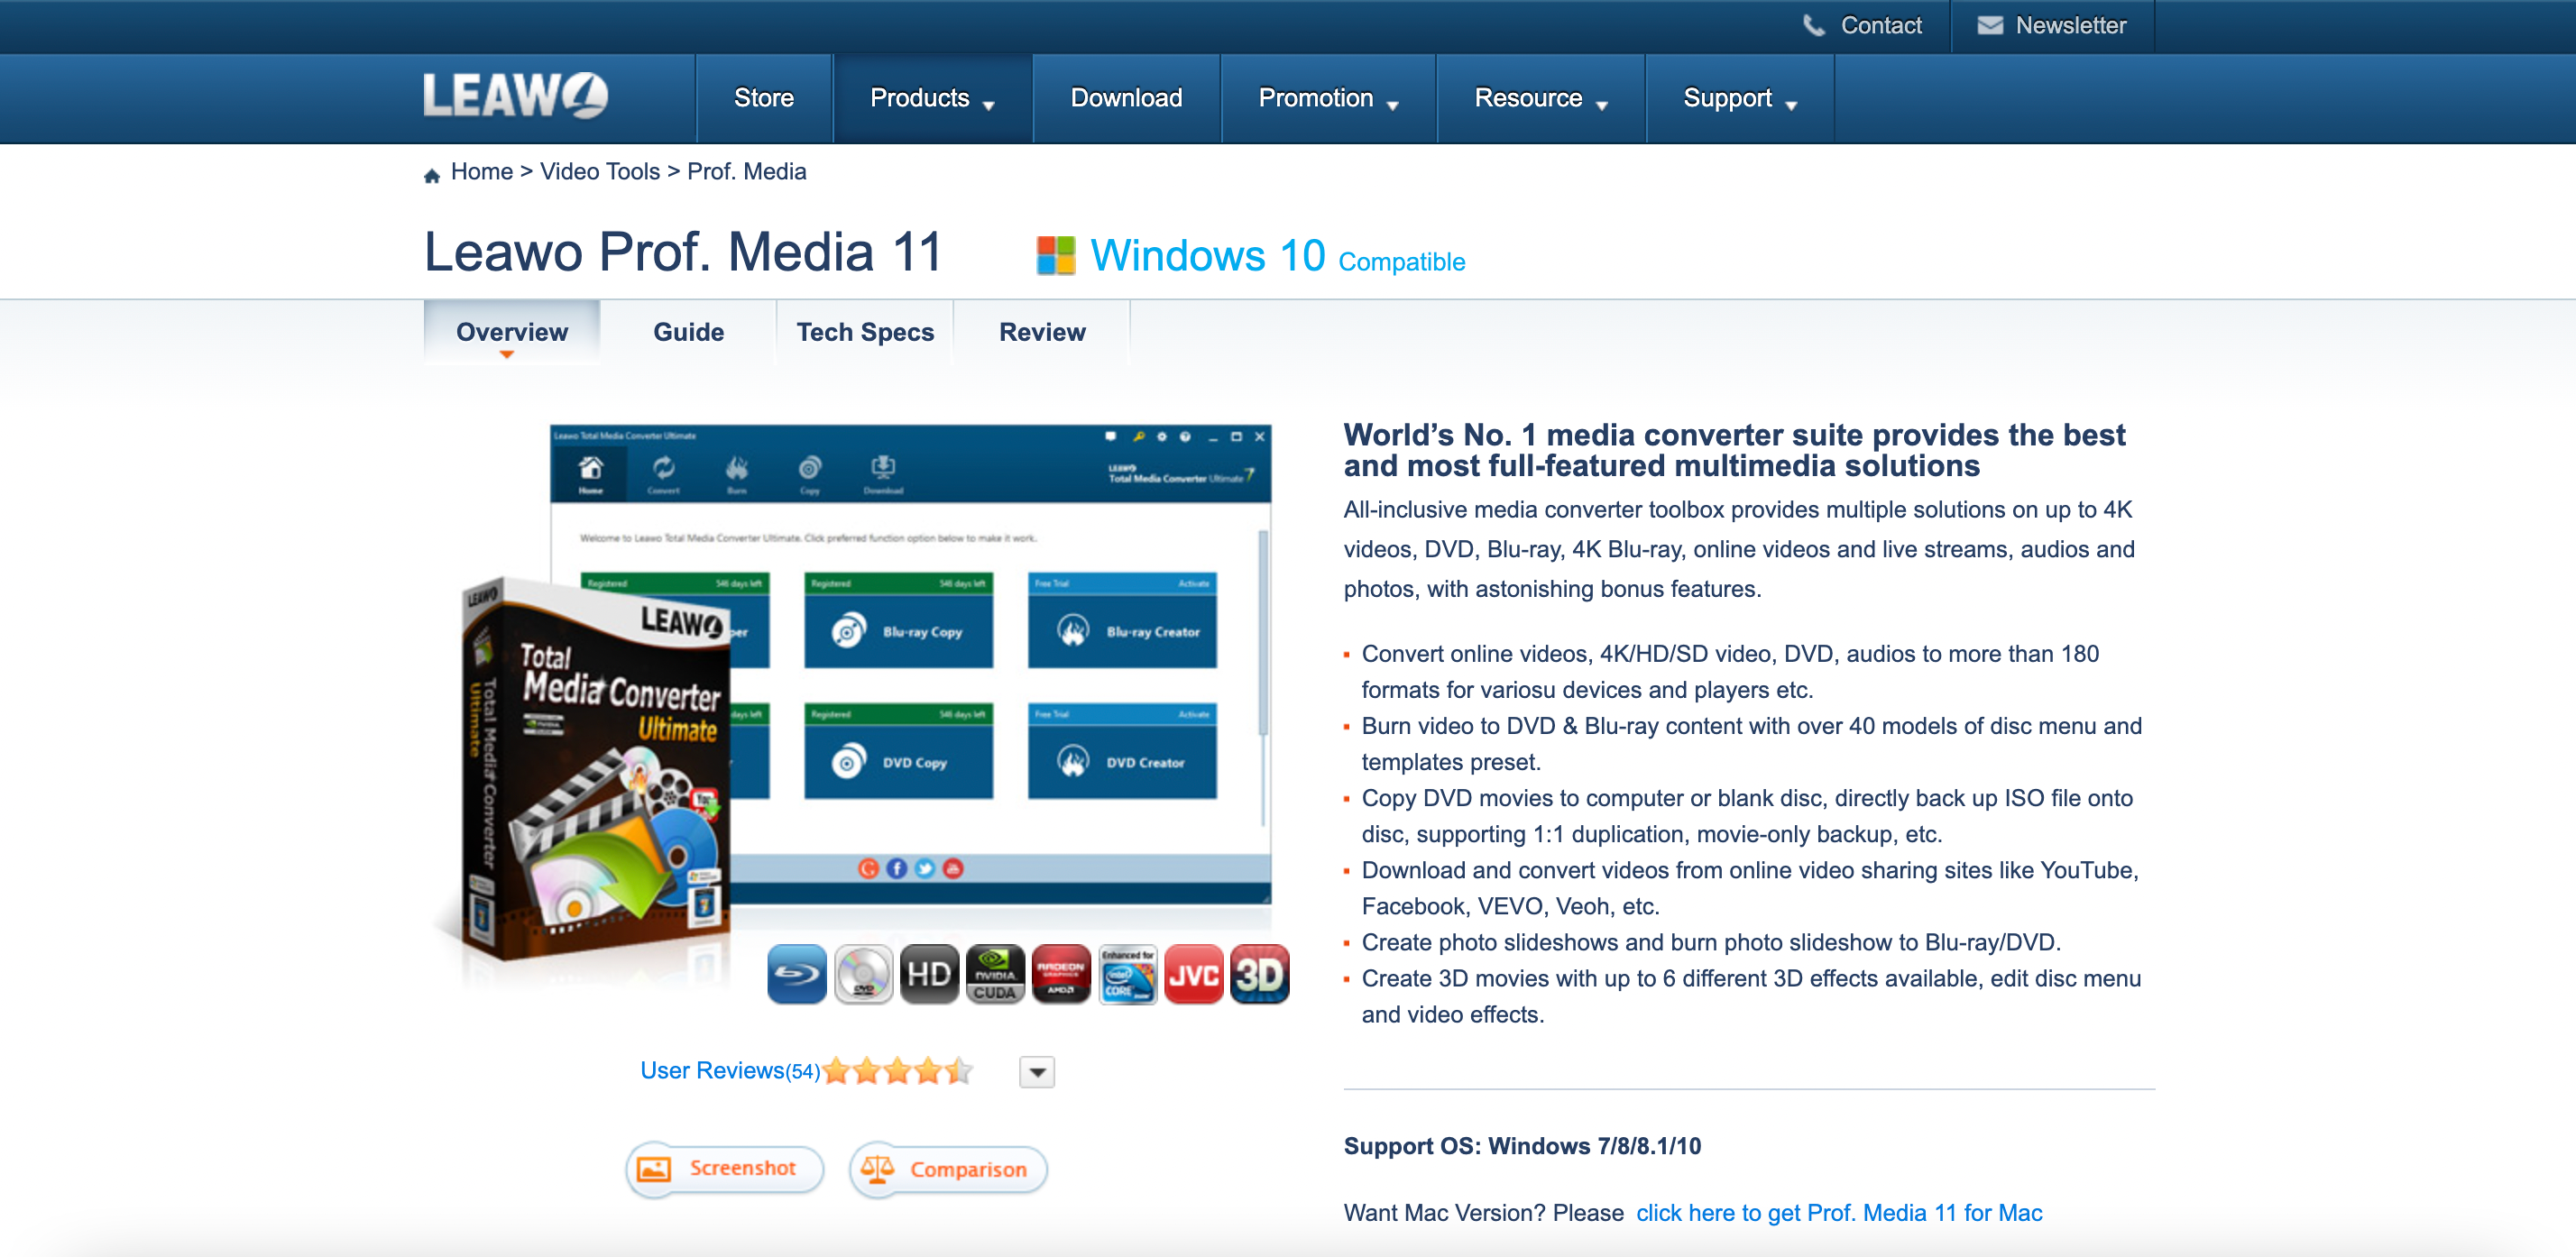Click the Screenshot picture icon
The image size is (2576, 1257).
click(x=654, y=1168)
